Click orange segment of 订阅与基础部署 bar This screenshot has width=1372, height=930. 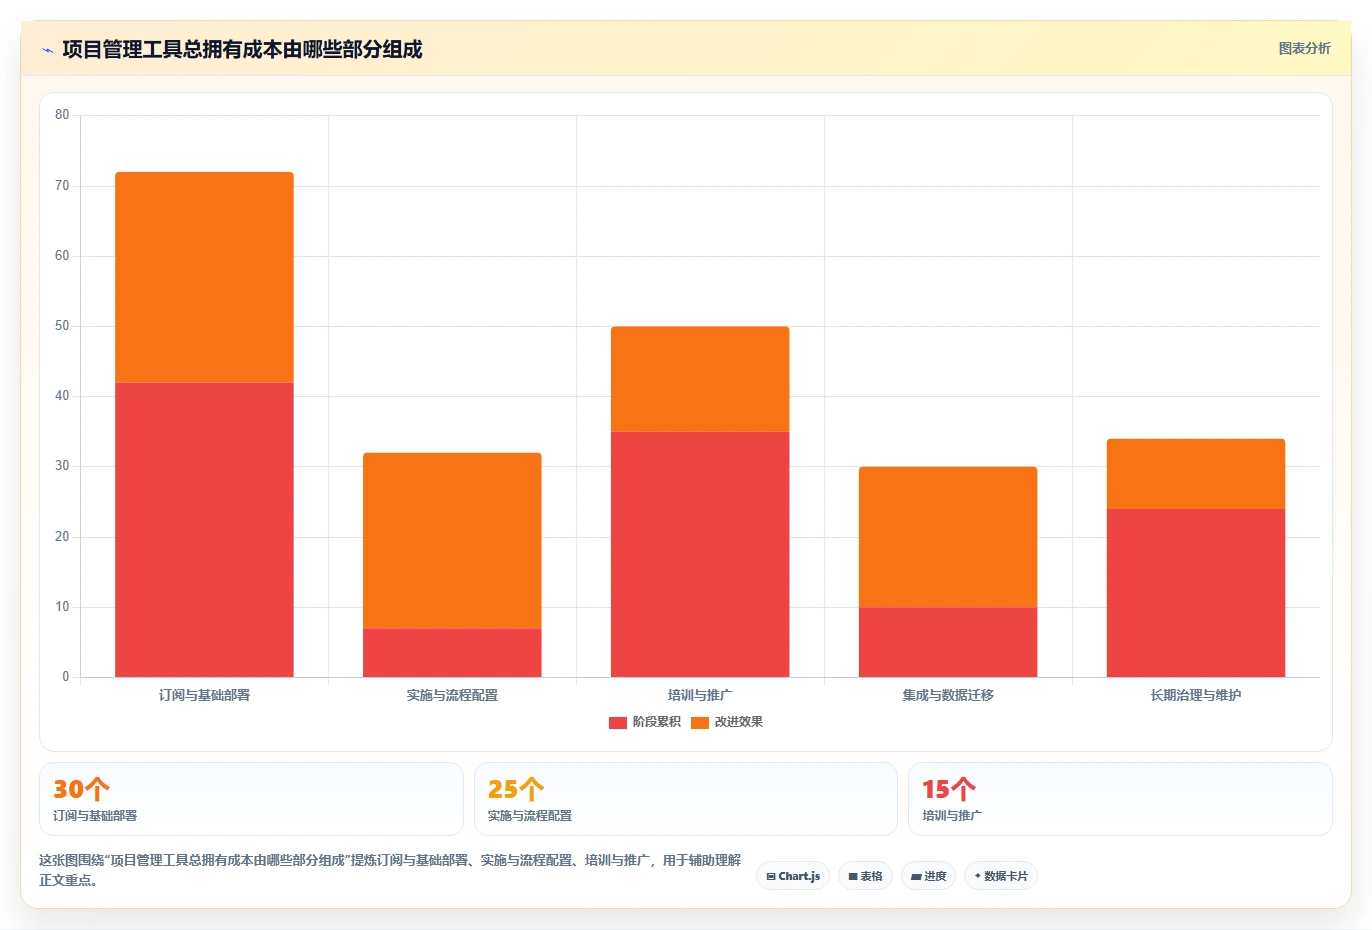click(204, 277)
